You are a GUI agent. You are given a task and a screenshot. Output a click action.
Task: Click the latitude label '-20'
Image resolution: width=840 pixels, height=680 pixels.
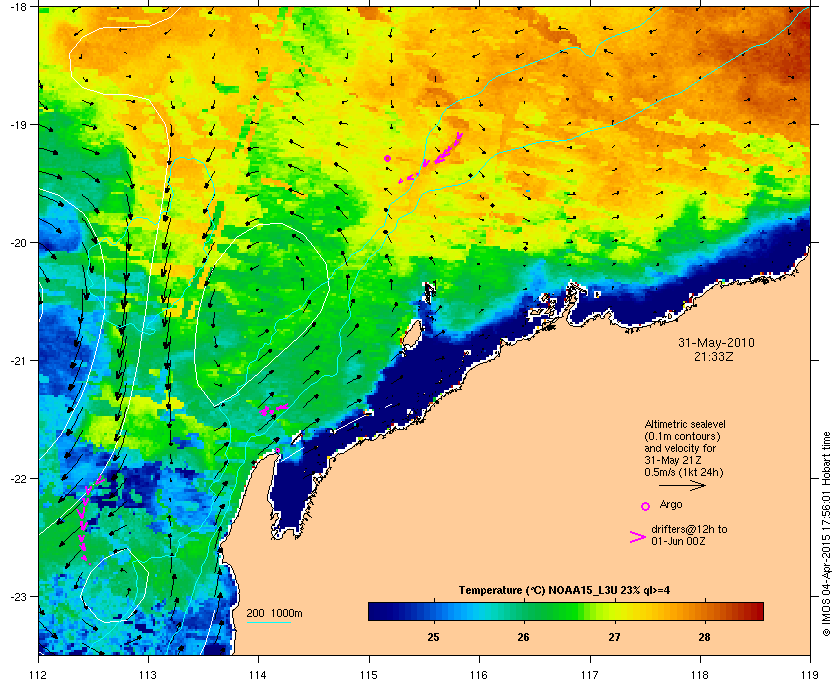18,243
